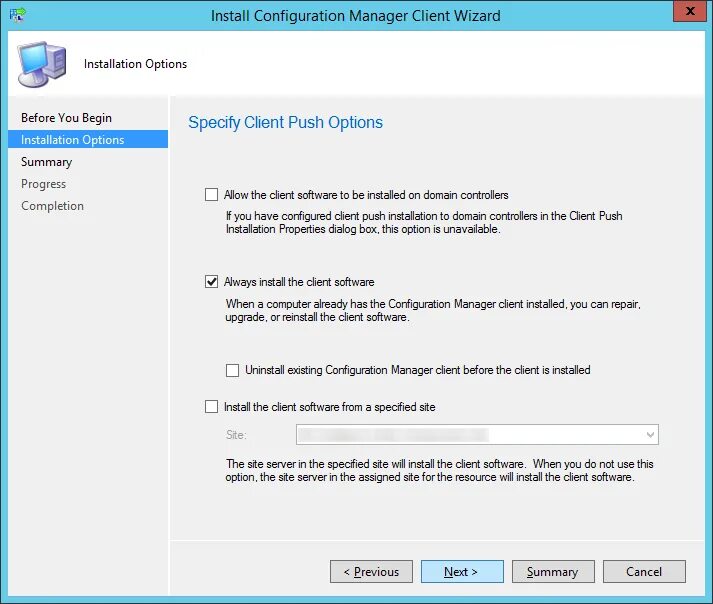Select the Progress step in sidebar
Image resolution: width=713 pixels, height=604 pixels.
[43, 184]
